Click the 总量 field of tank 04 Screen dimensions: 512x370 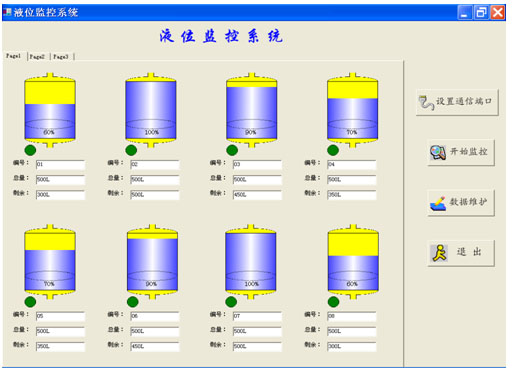click(352, 180)
